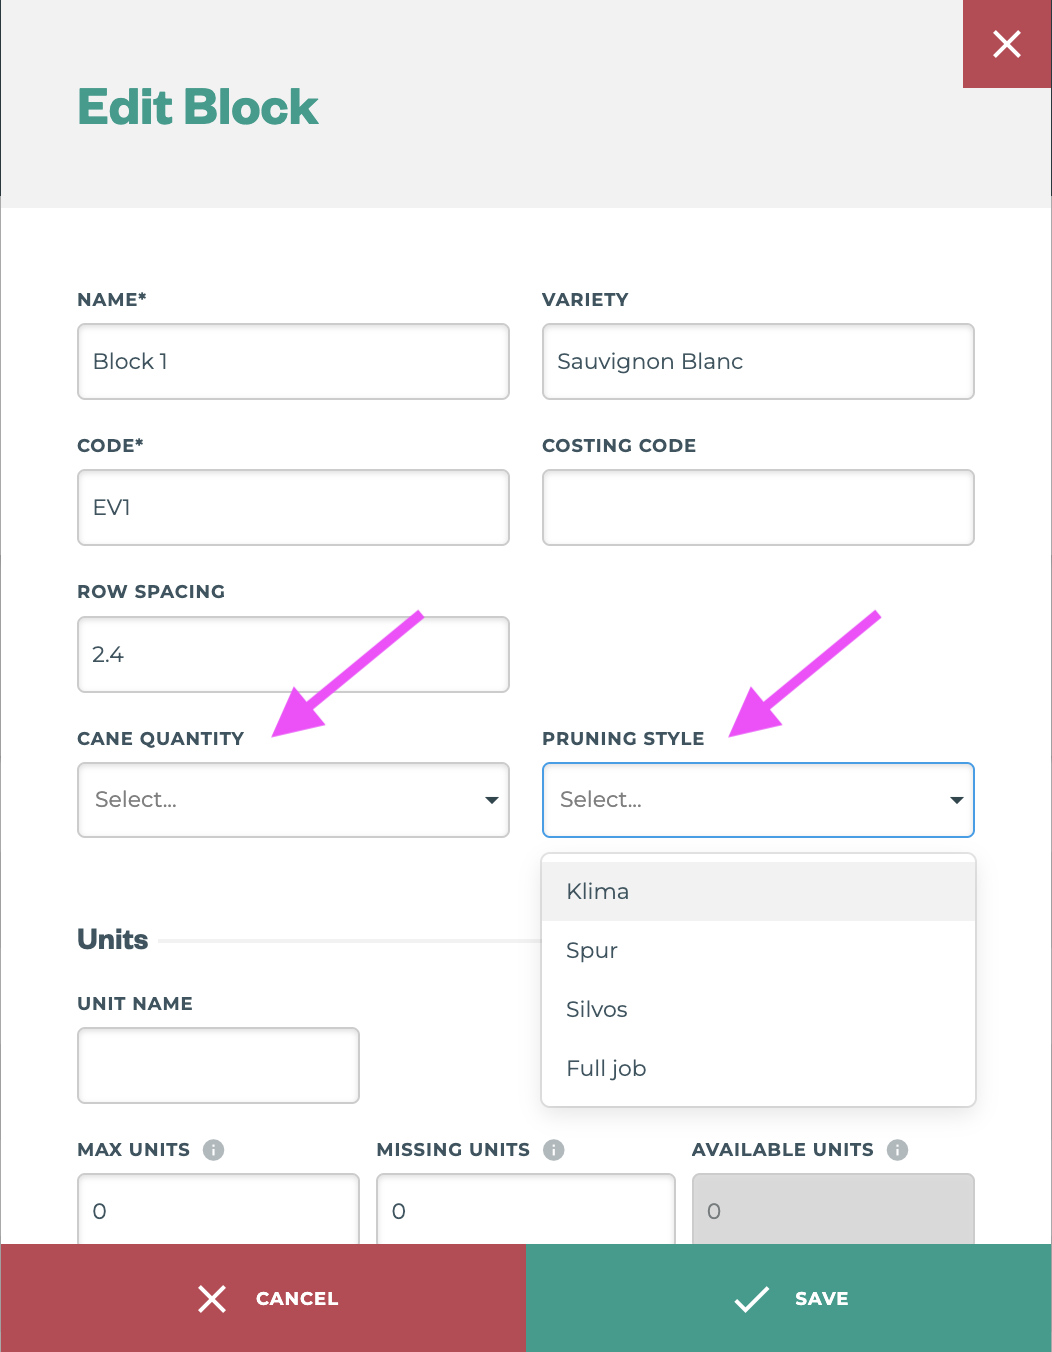1052x1352 pixels.
Task: Click the Row Spacing field
Action: pyautogui.click(x=293, y=654)
